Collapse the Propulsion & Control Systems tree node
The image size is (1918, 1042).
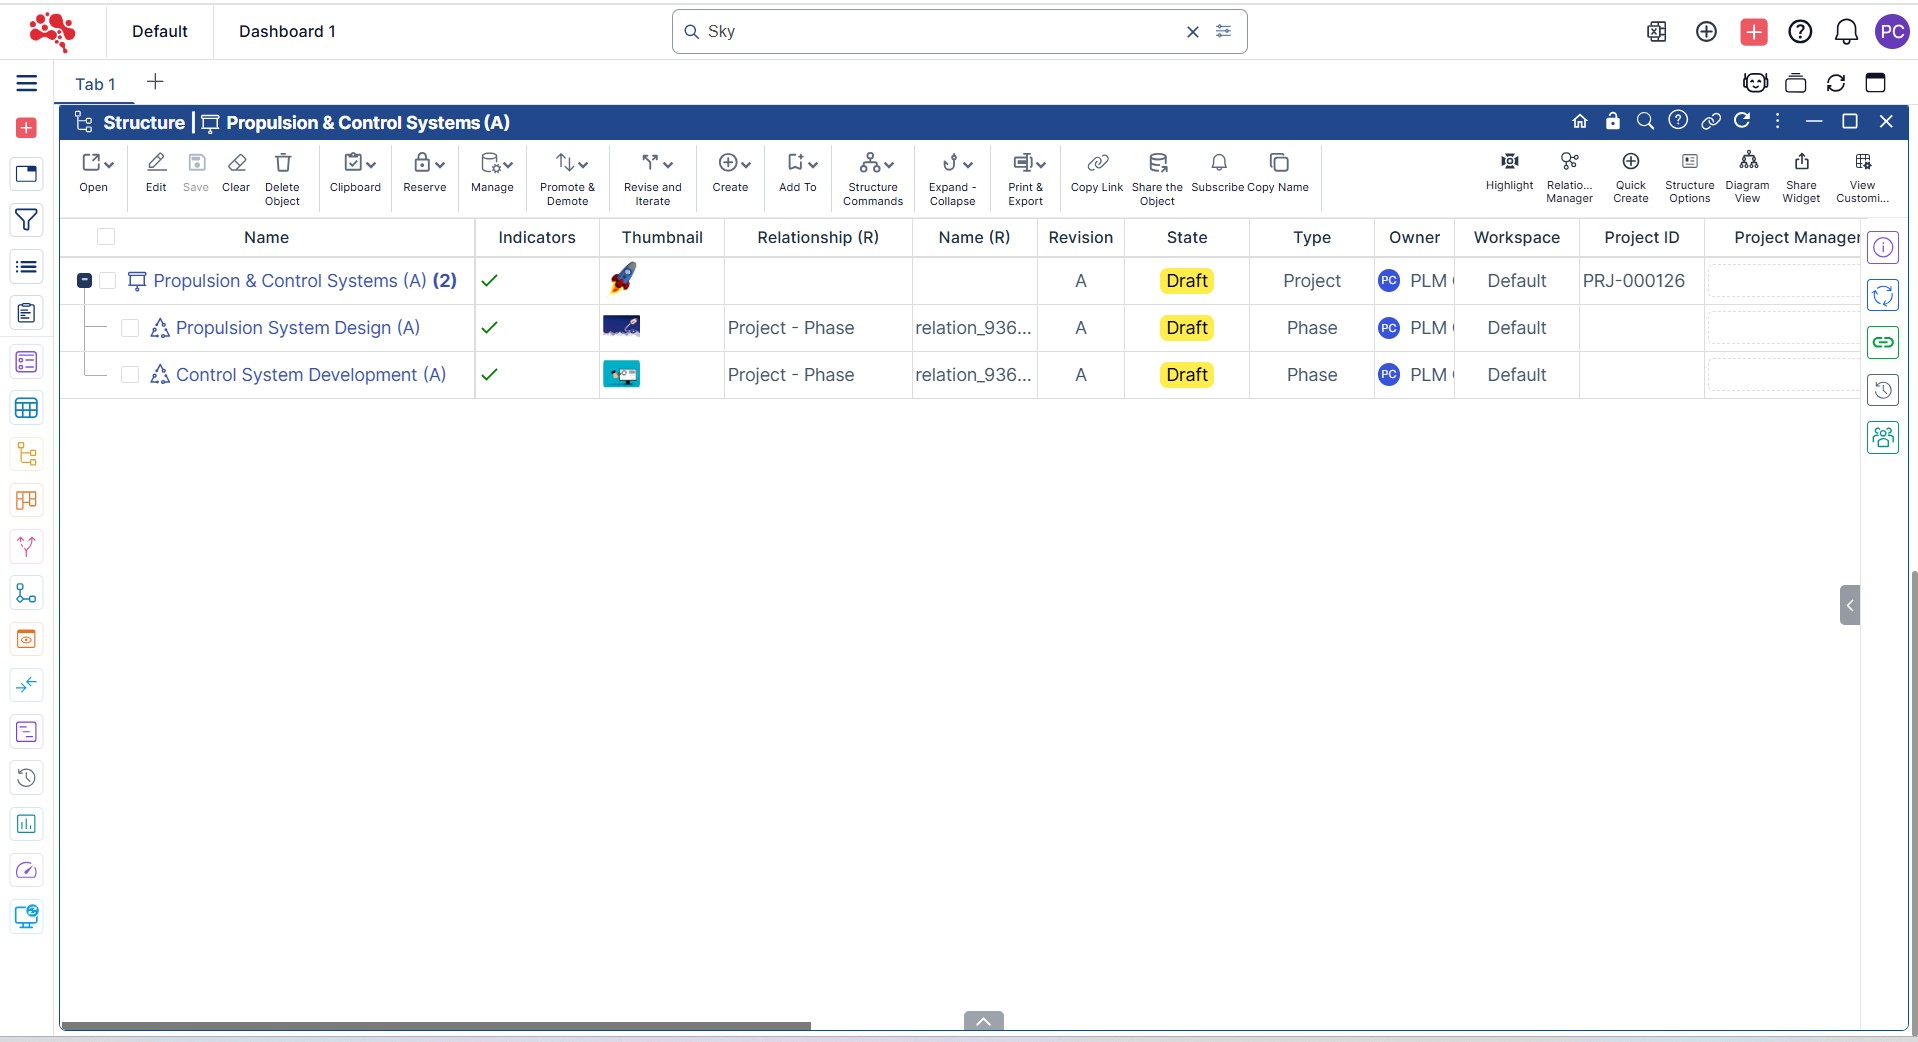pyautogui.click(x=85, y=281)
